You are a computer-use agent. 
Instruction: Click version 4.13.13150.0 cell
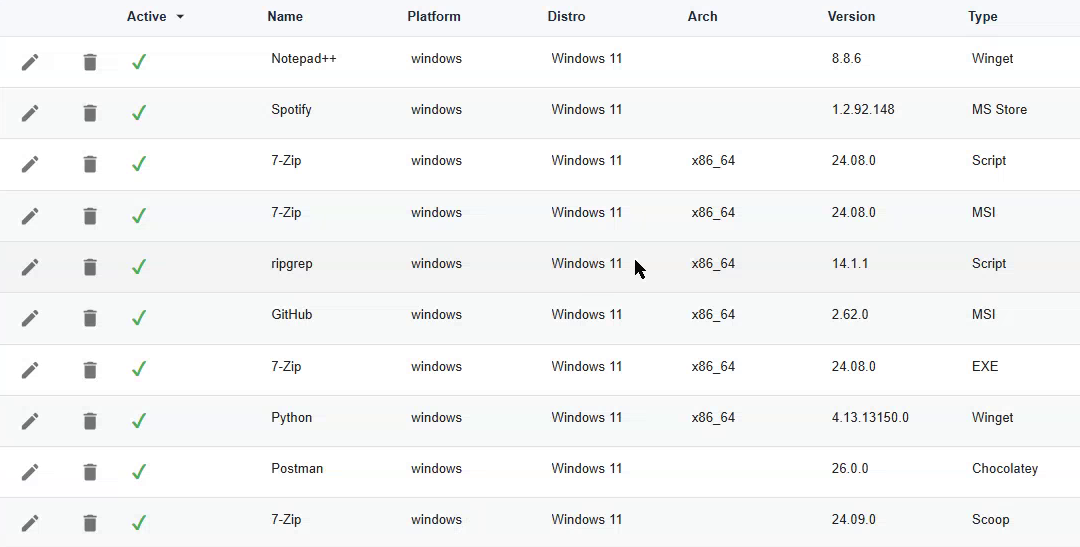coord(870,417)
